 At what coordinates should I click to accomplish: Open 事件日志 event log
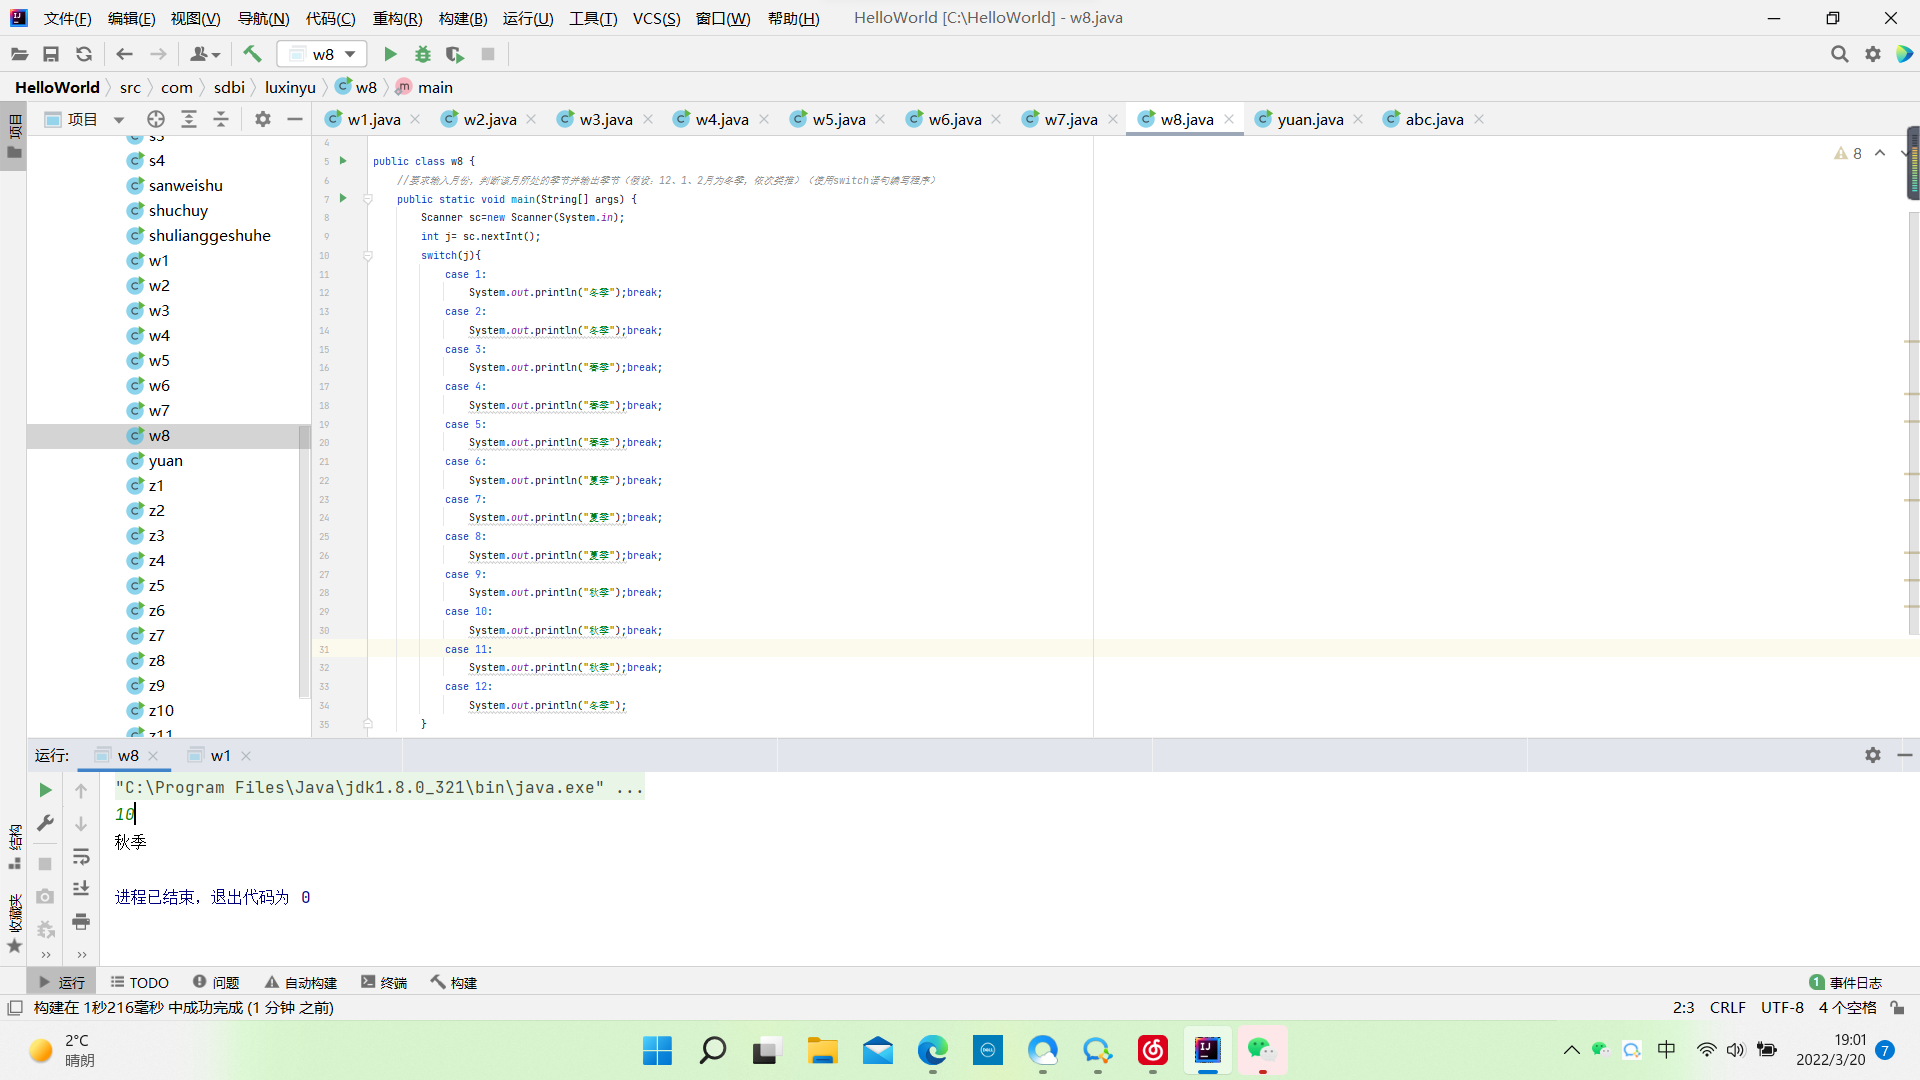1846,982
